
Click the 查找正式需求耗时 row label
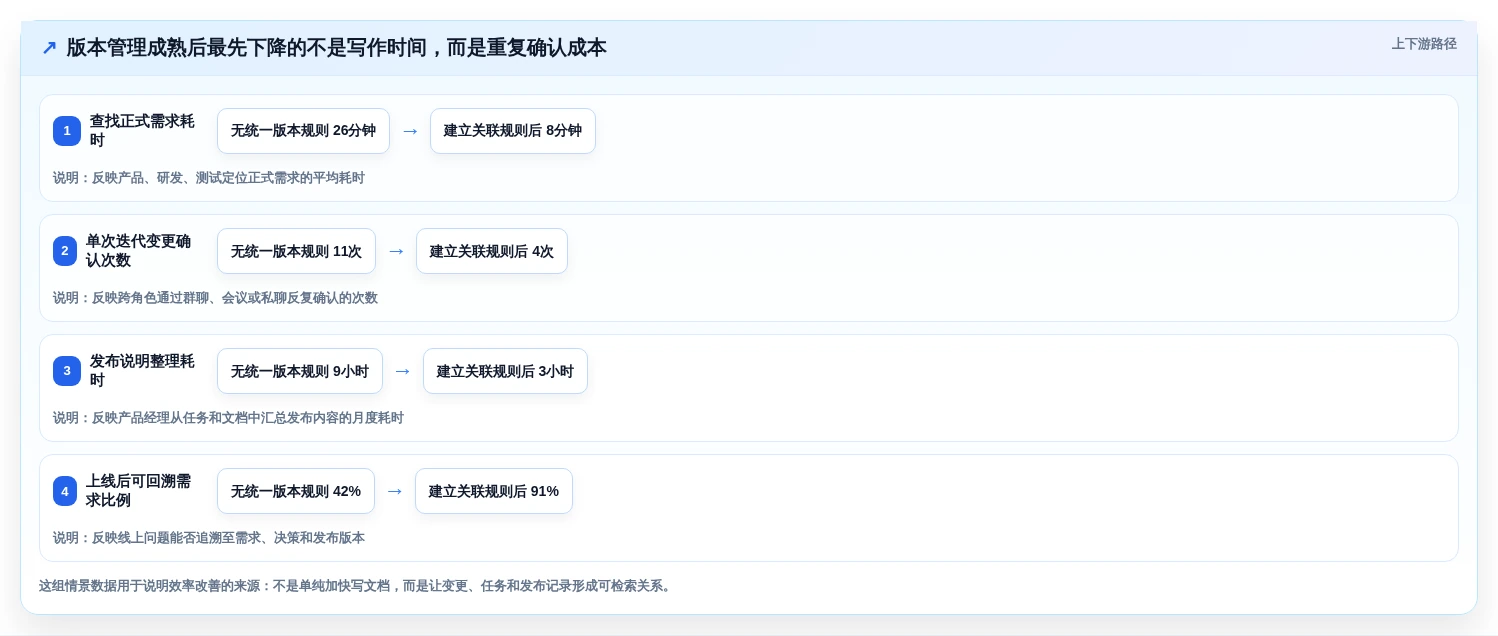click(x=142, y=131)
